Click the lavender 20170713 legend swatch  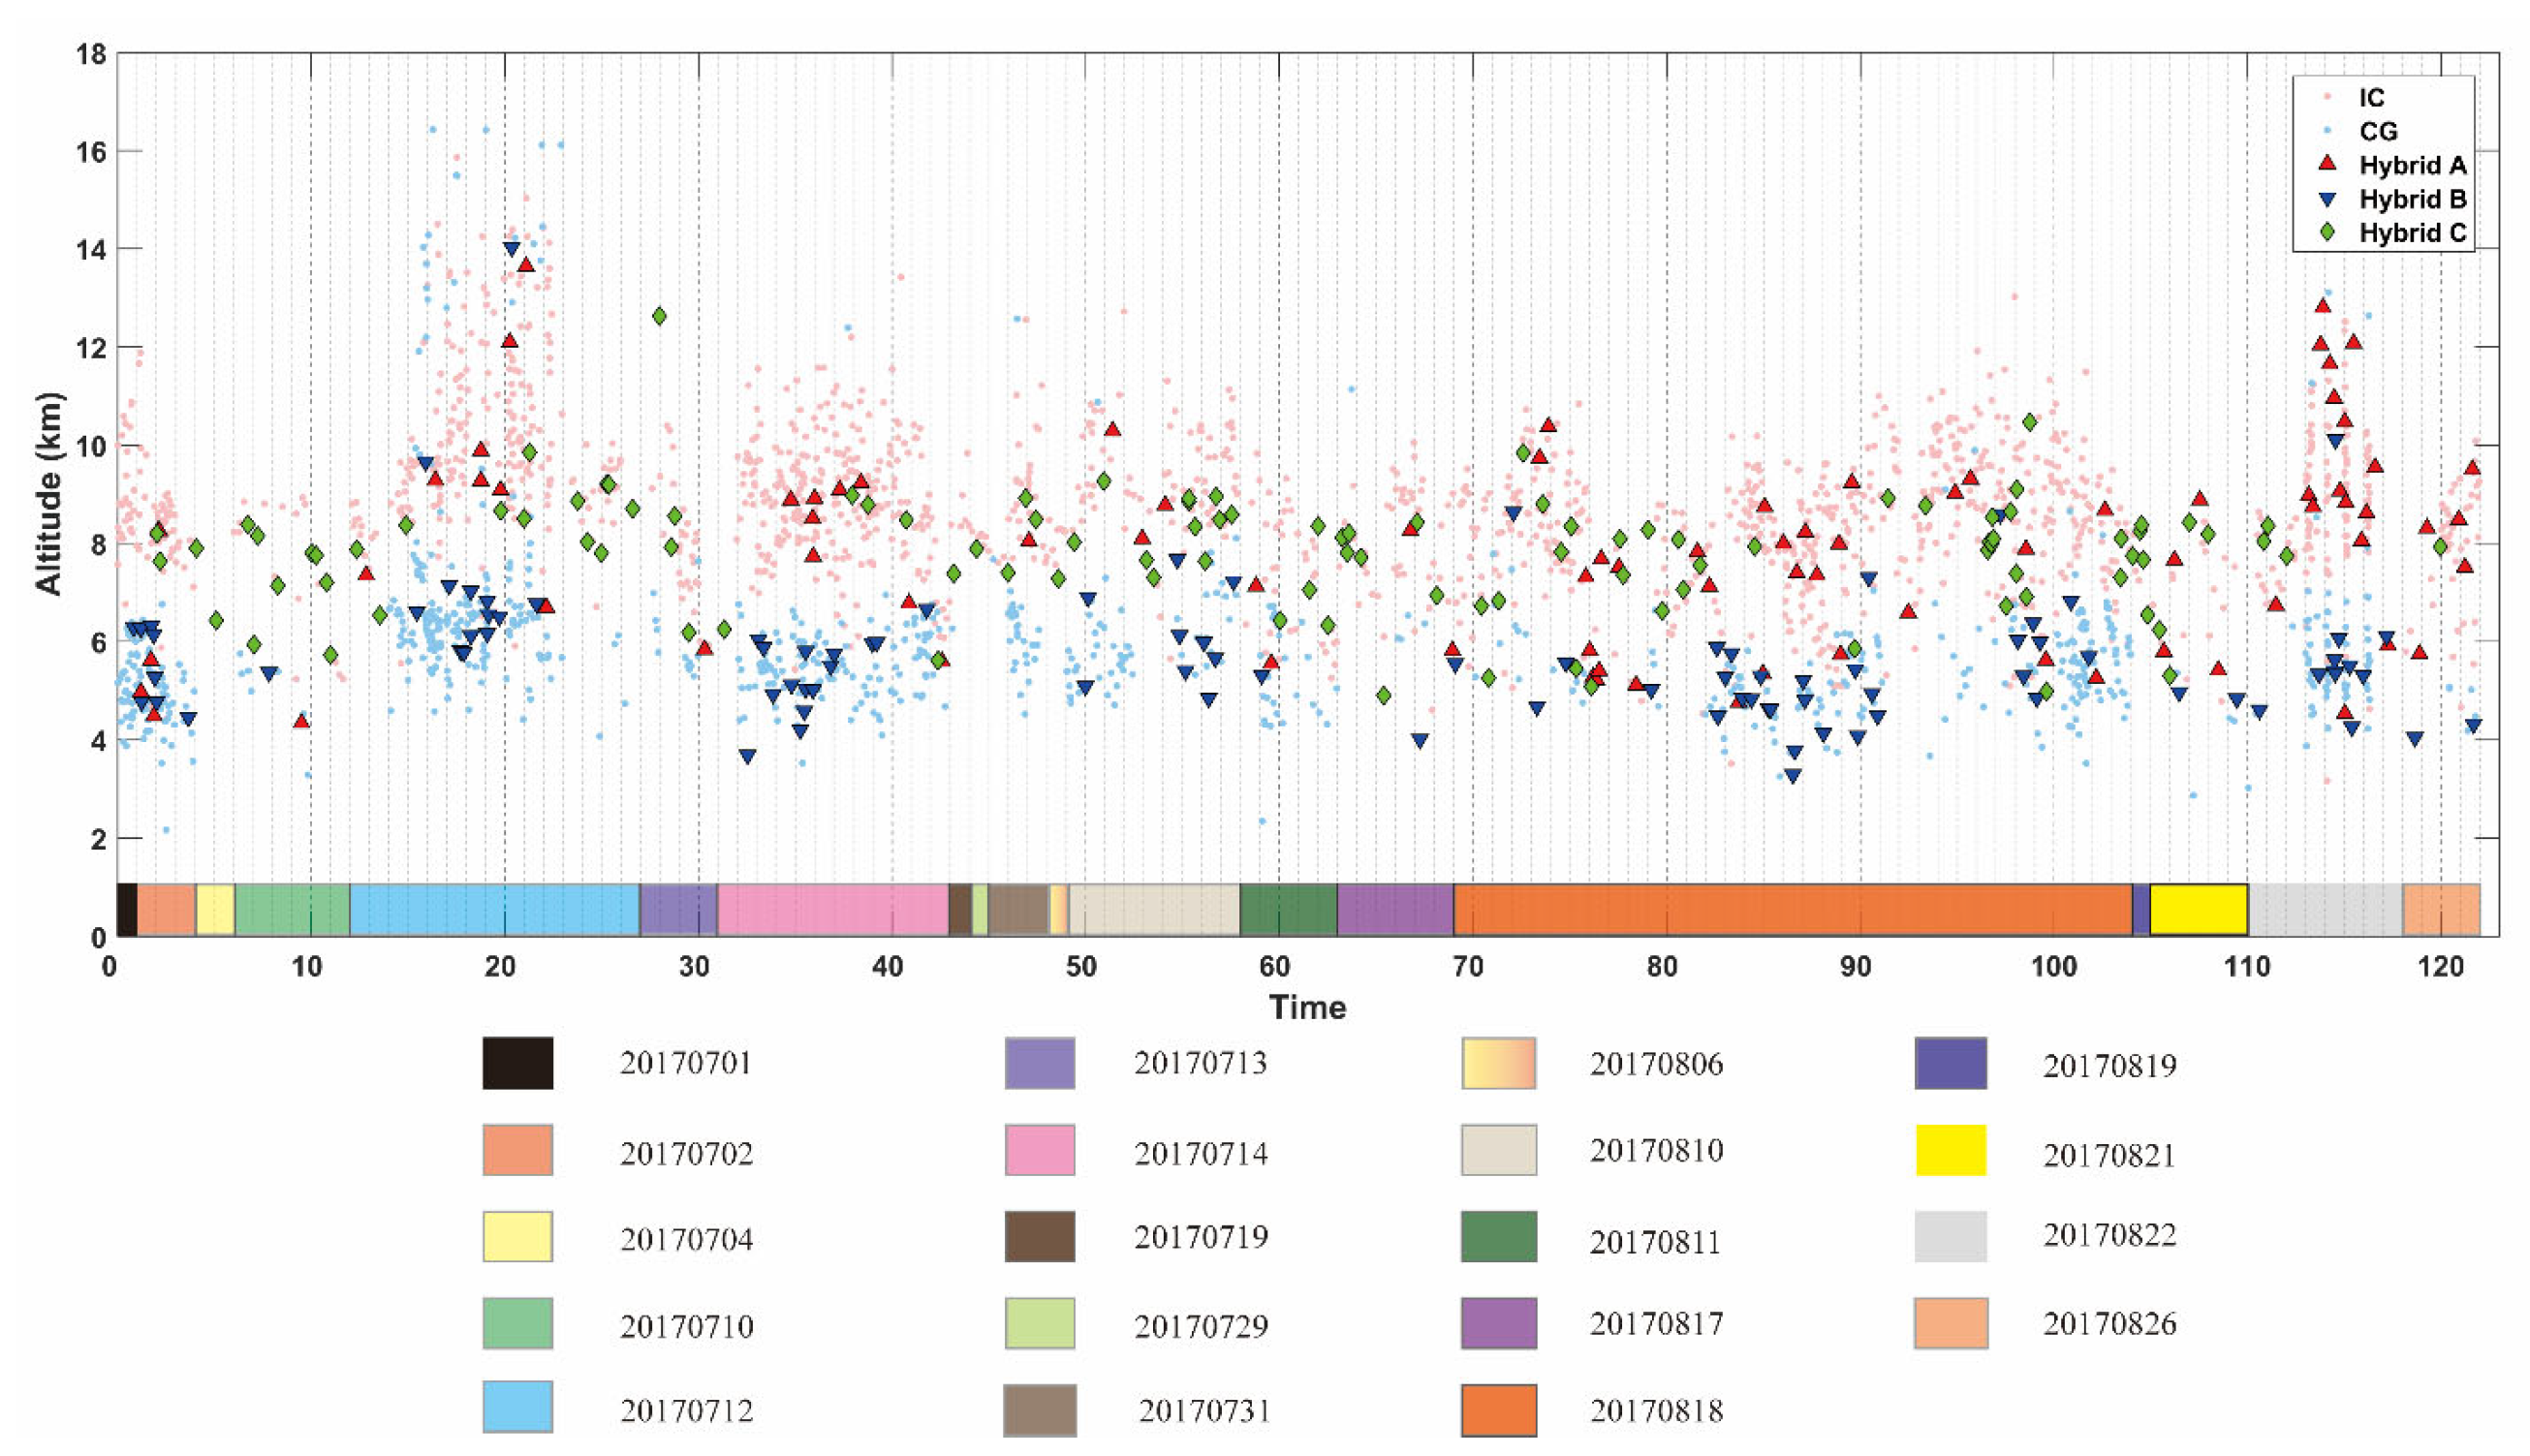(x=1040, y=1063)
